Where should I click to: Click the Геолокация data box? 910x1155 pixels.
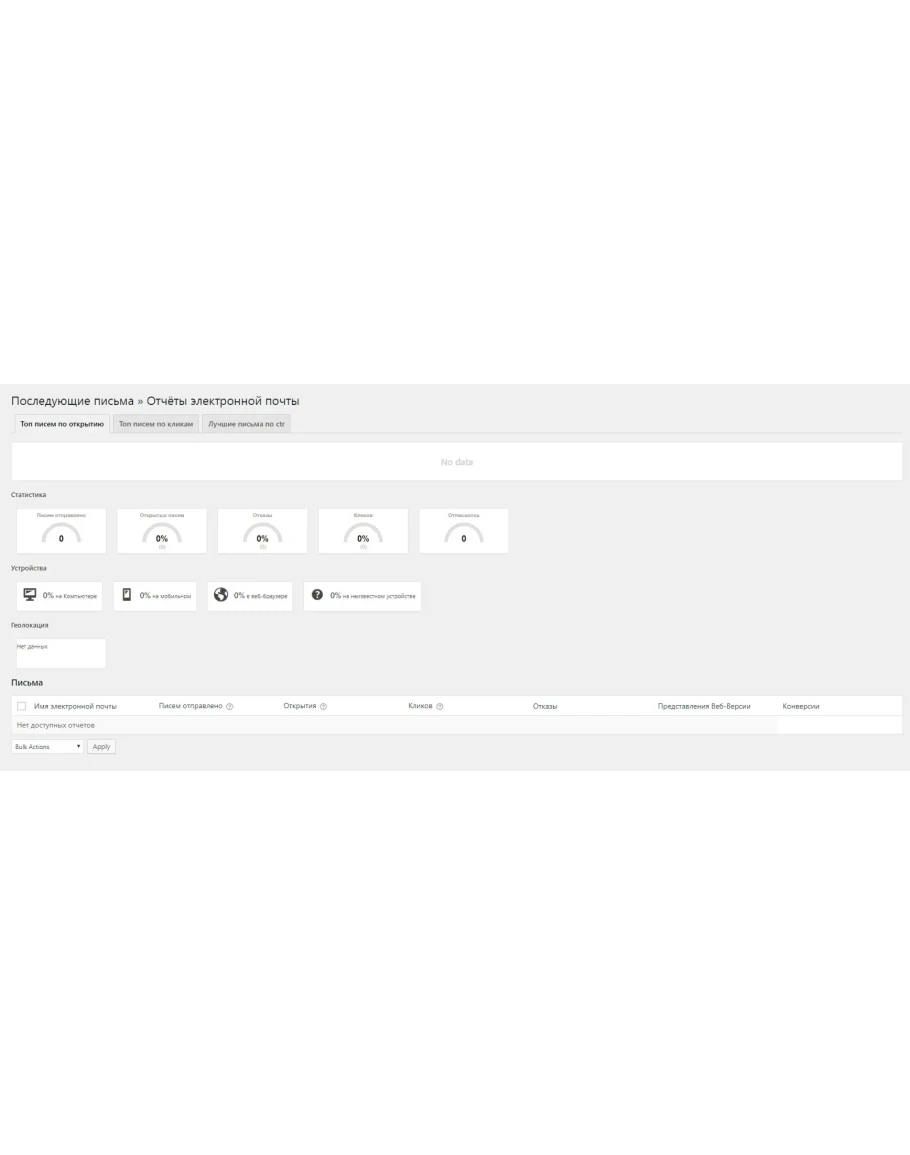click(61, 653)
